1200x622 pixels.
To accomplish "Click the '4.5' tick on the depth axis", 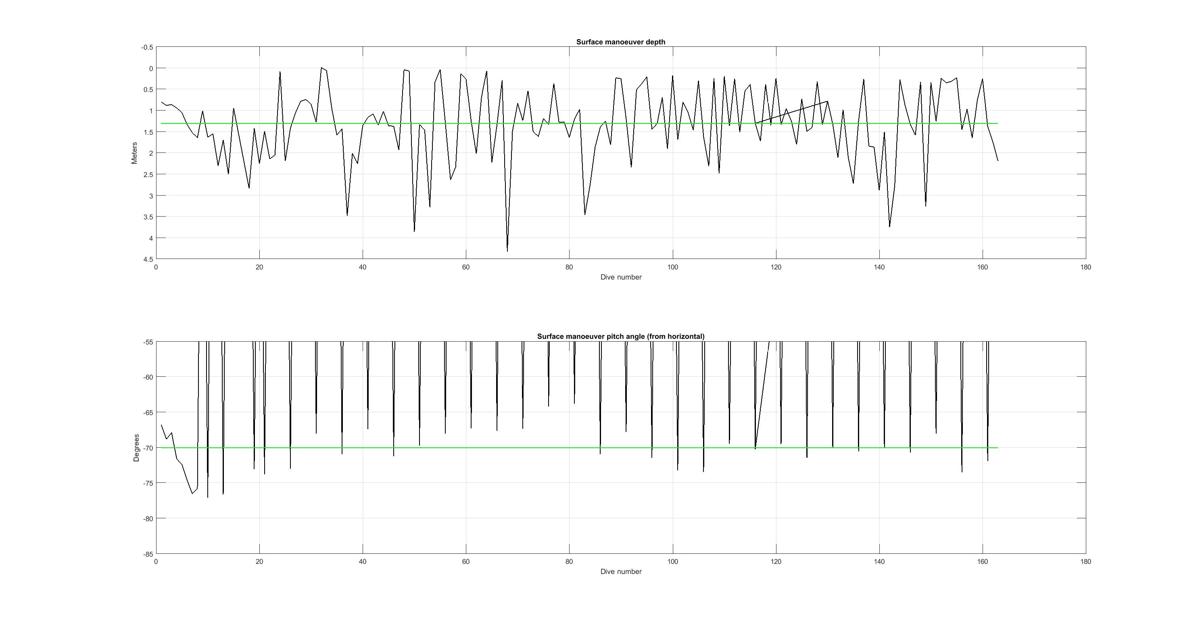I will click(149, 259).
